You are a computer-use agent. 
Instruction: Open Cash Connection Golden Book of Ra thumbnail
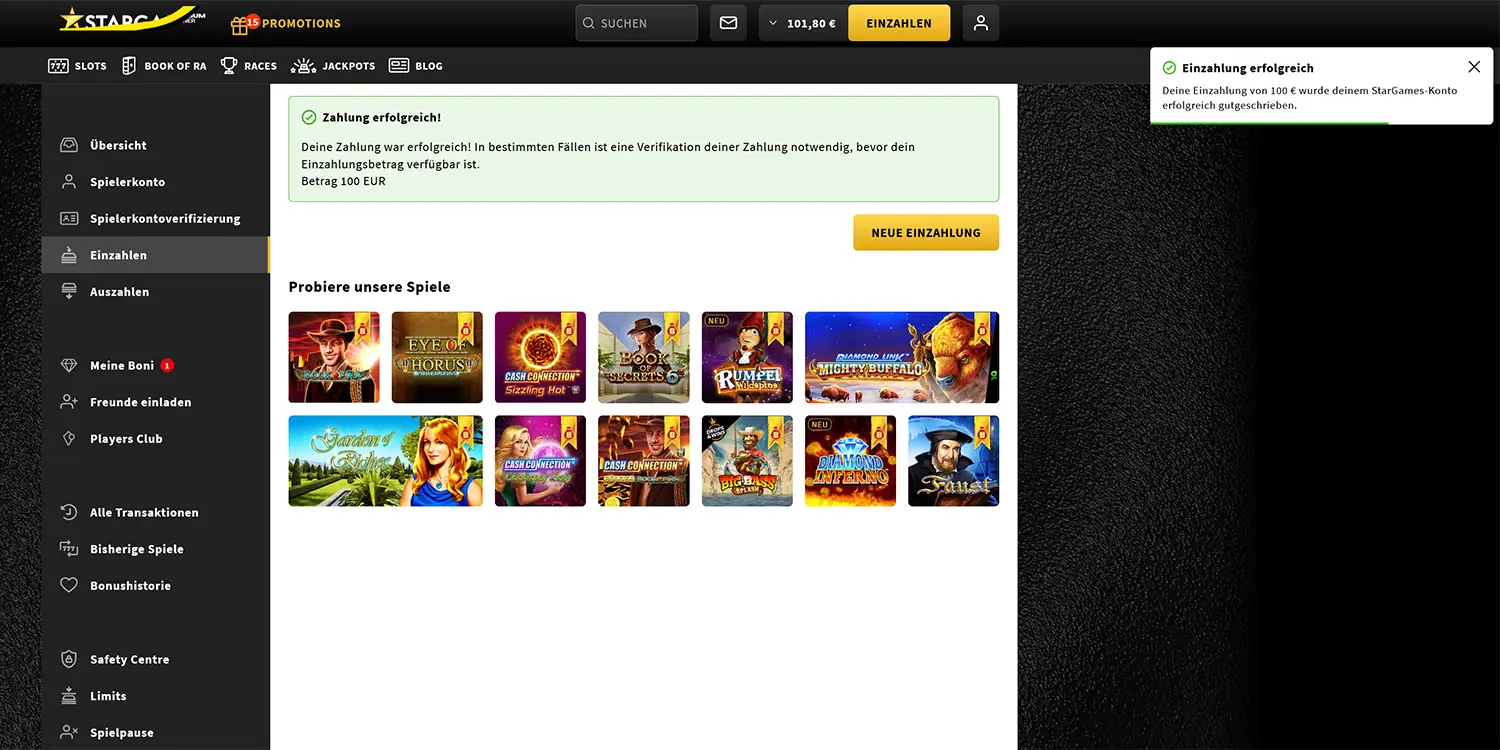[644, 461]
